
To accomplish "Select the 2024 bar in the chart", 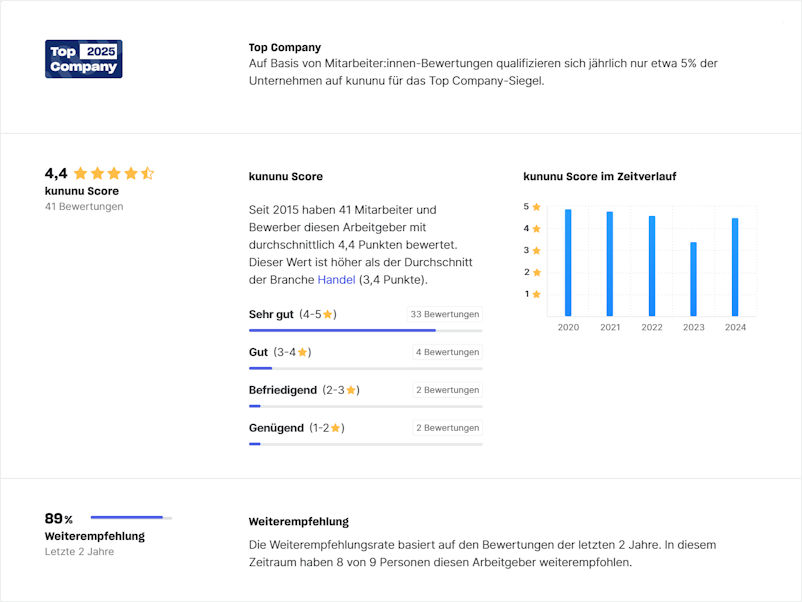I will tap(735, 267).
